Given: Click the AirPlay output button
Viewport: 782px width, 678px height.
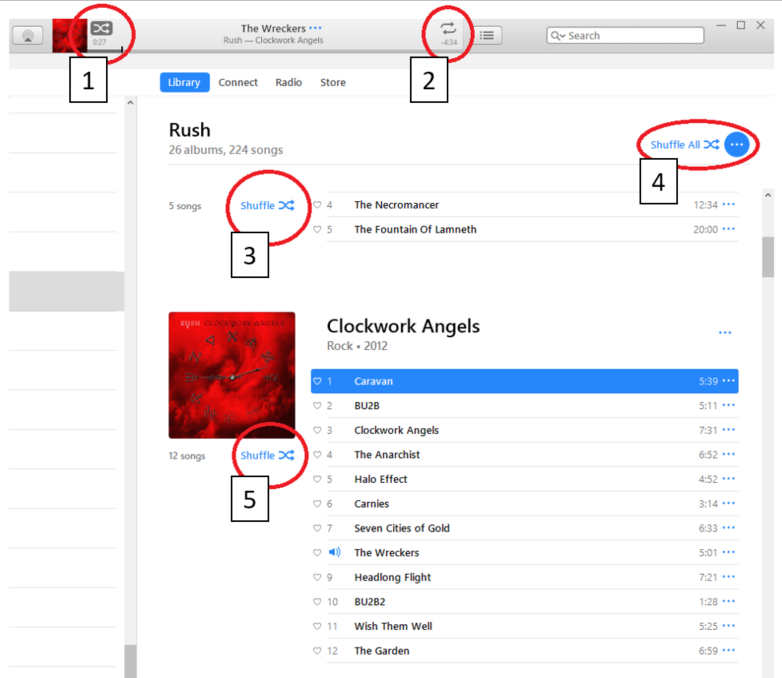Looking at the screenshot, I should (x=28, y=35).
